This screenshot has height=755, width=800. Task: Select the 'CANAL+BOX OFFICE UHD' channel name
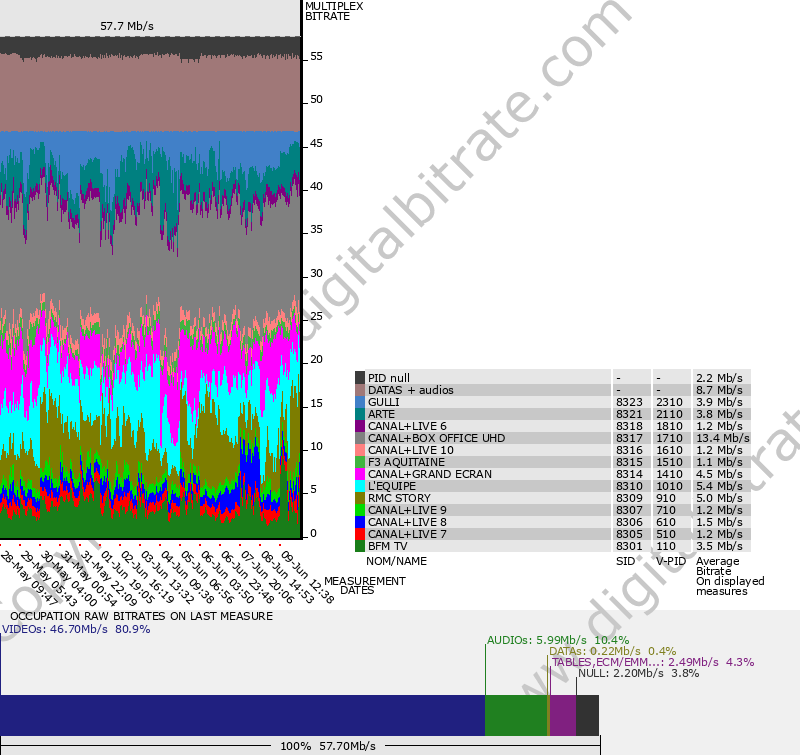(436, 438)
